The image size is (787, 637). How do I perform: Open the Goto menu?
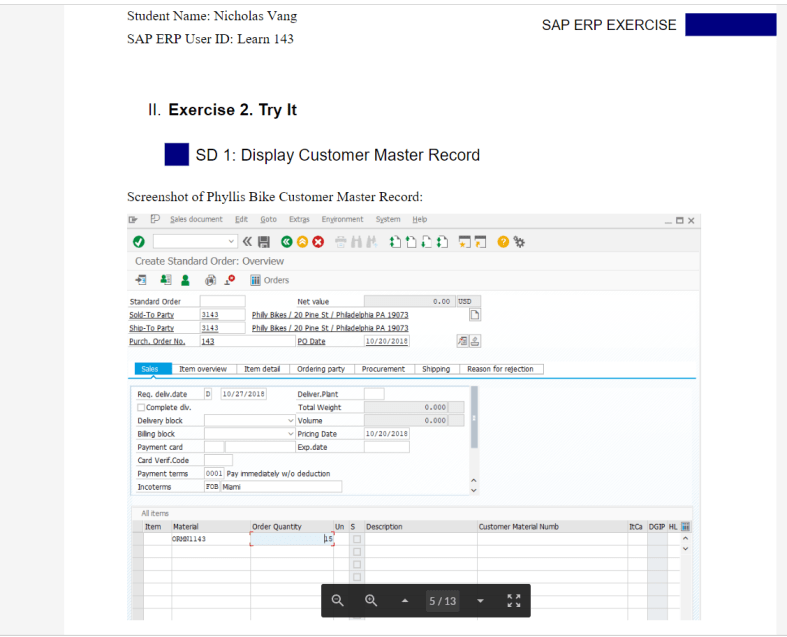pyautogui.click(x=268, y=219)
